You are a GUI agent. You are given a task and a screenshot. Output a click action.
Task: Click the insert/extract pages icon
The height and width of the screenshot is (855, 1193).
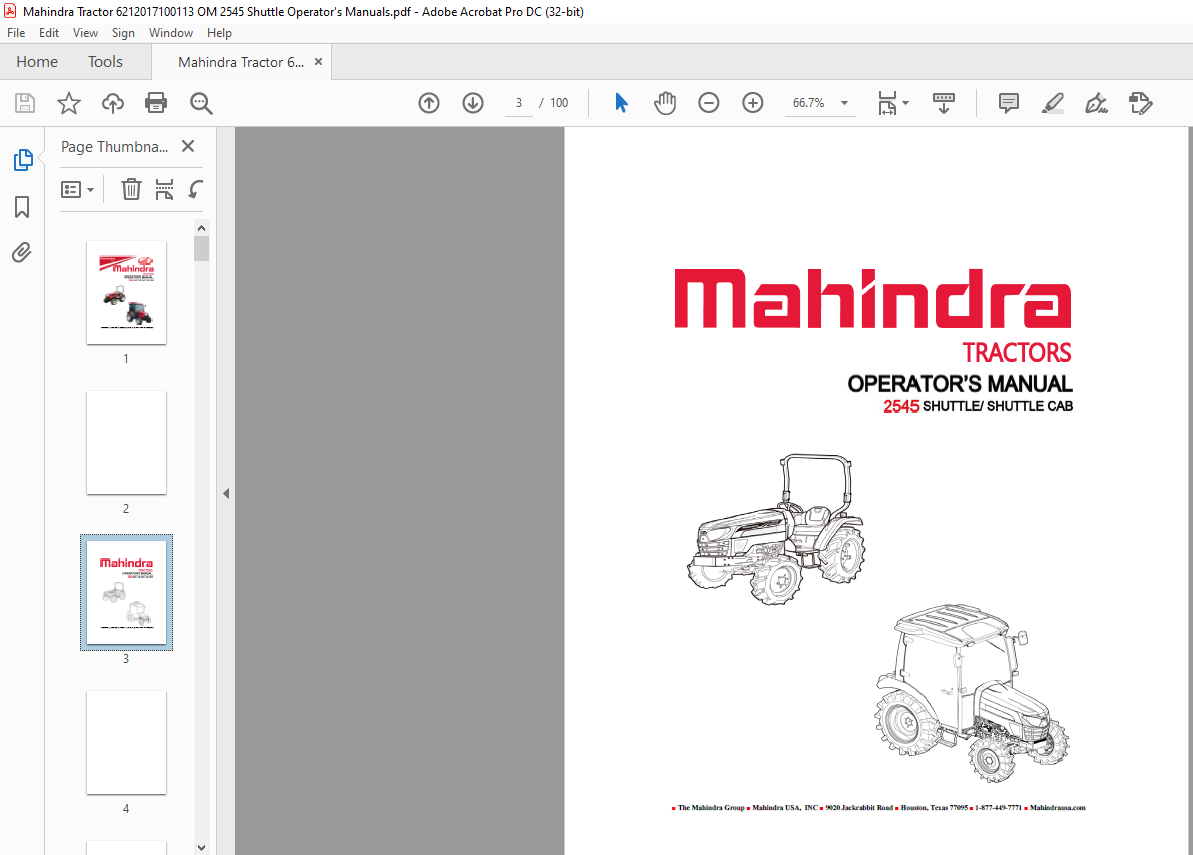pos(164,189)
